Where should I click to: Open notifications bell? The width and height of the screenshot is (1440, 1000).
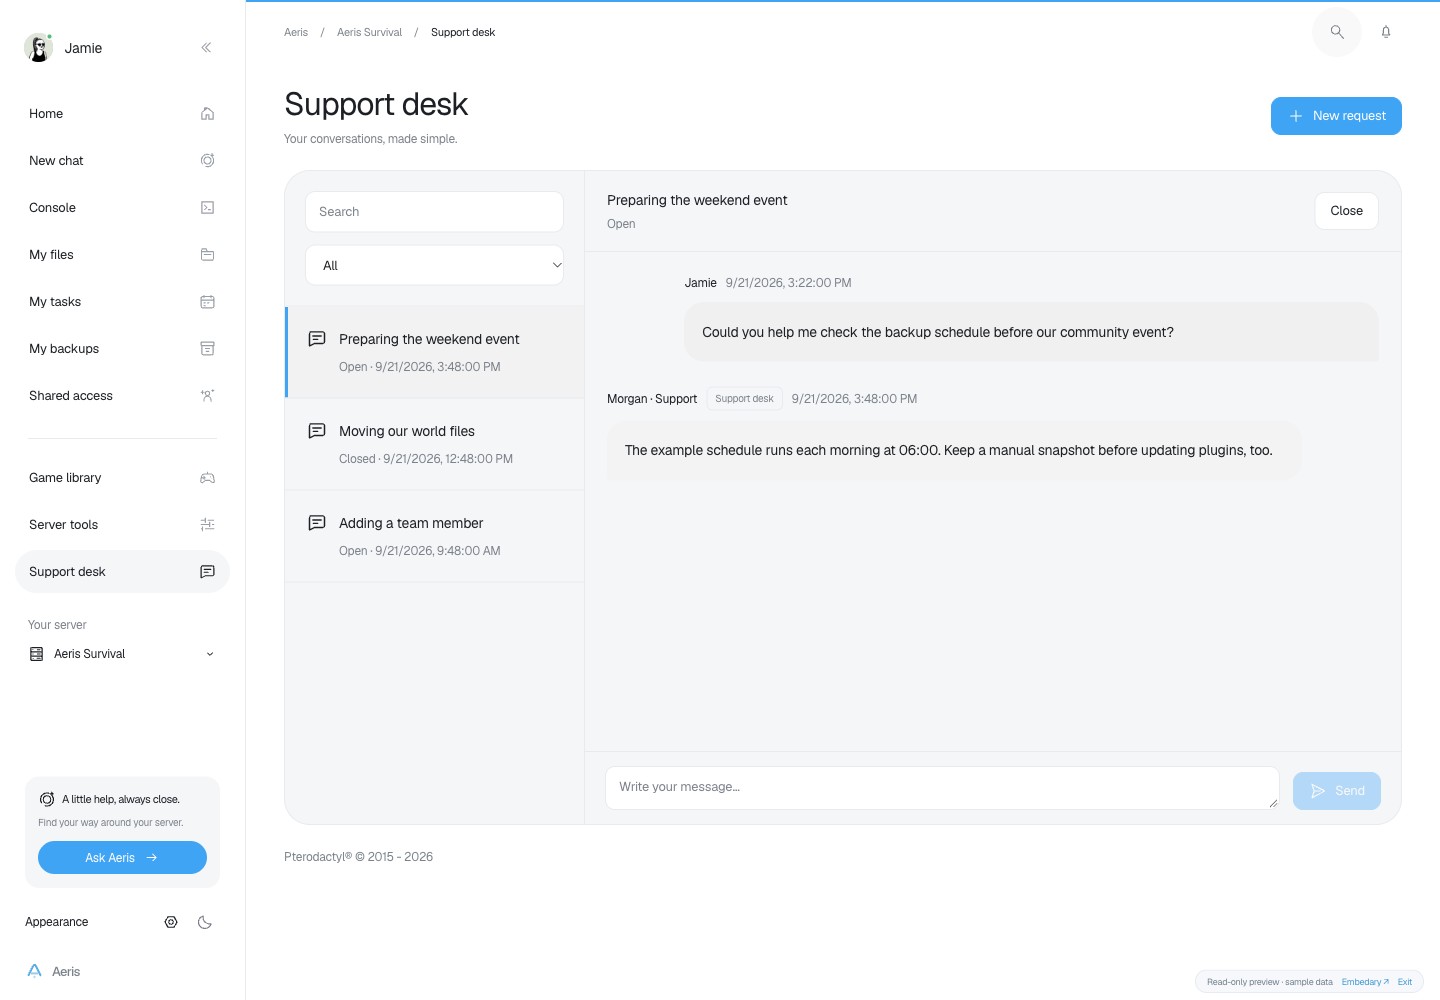tap(1386, 32)
